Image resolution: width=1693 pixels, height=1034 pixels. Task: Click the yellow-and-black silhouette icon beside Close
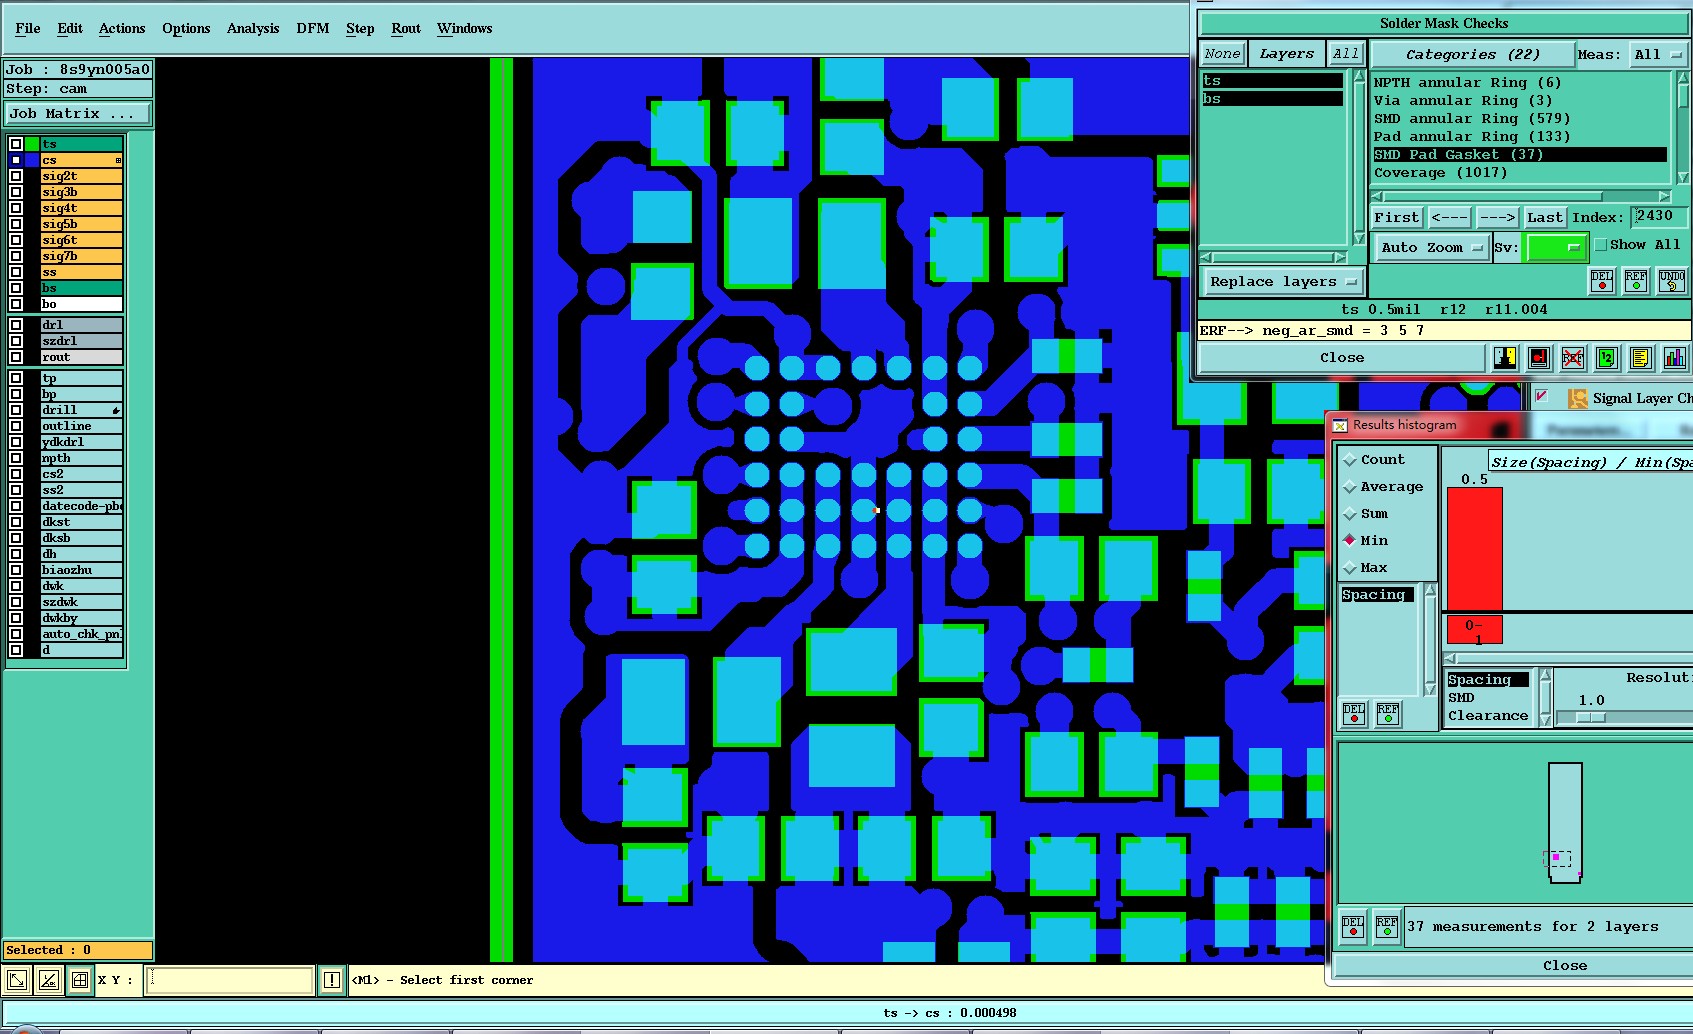pos(1505,358)
